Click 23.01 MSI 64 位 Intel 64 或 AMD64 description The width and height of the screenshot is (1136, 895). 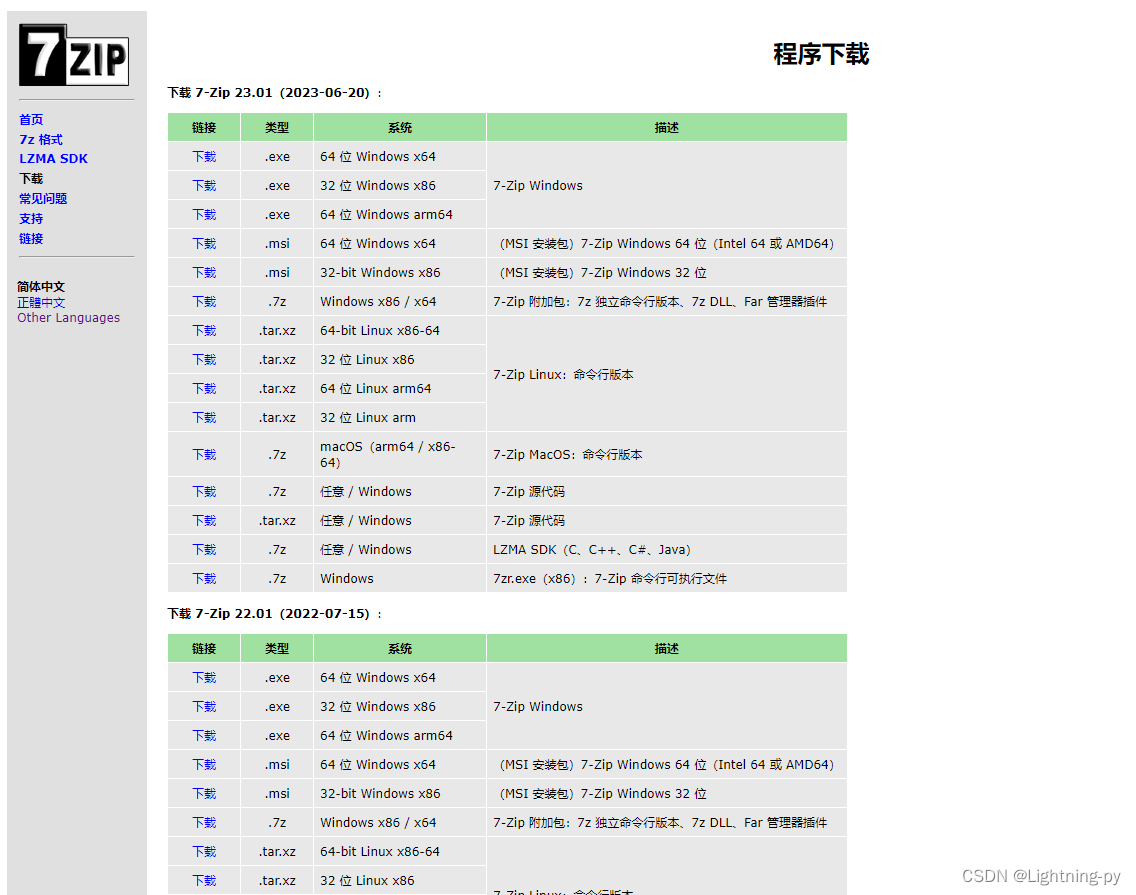(x=667, y=243)
